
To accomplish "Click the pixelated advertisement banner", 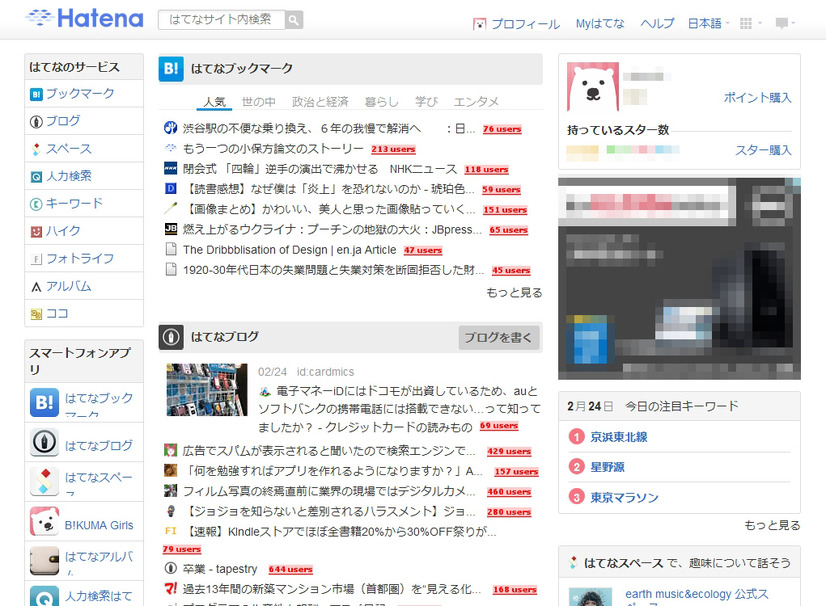I will [680, 278].
